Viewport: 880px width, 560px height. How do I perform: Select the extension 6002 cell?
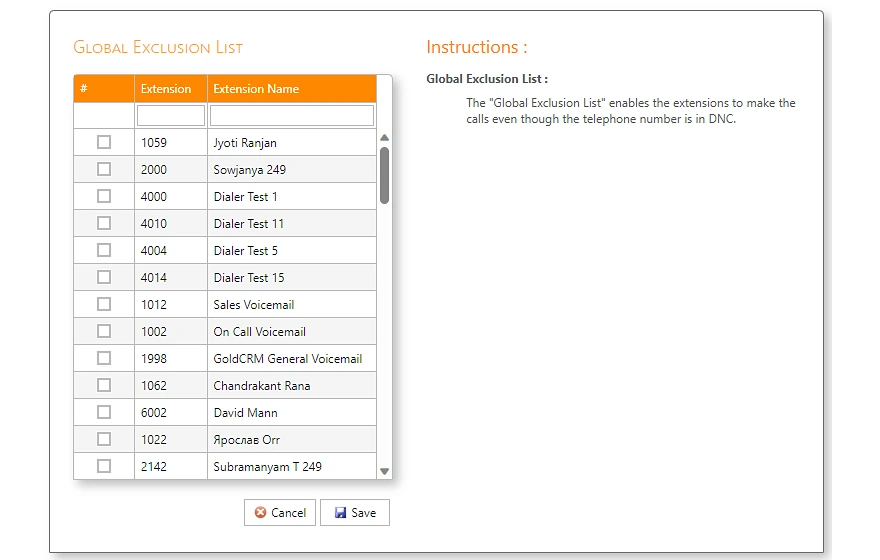(x=171, y=412)
